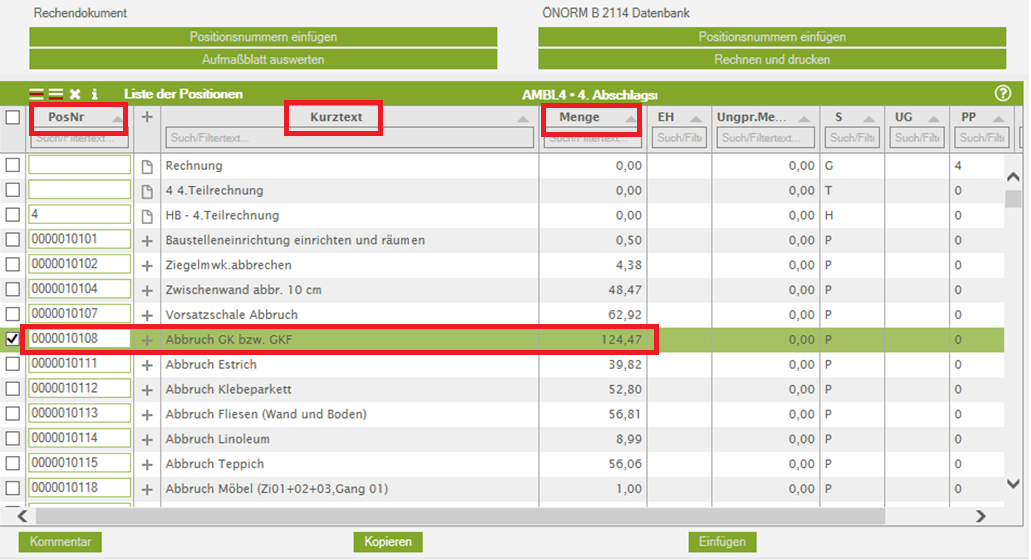Click the Ungpr.Me... column header
Viewport: 1031px width, 560px height.
point(750,118)
